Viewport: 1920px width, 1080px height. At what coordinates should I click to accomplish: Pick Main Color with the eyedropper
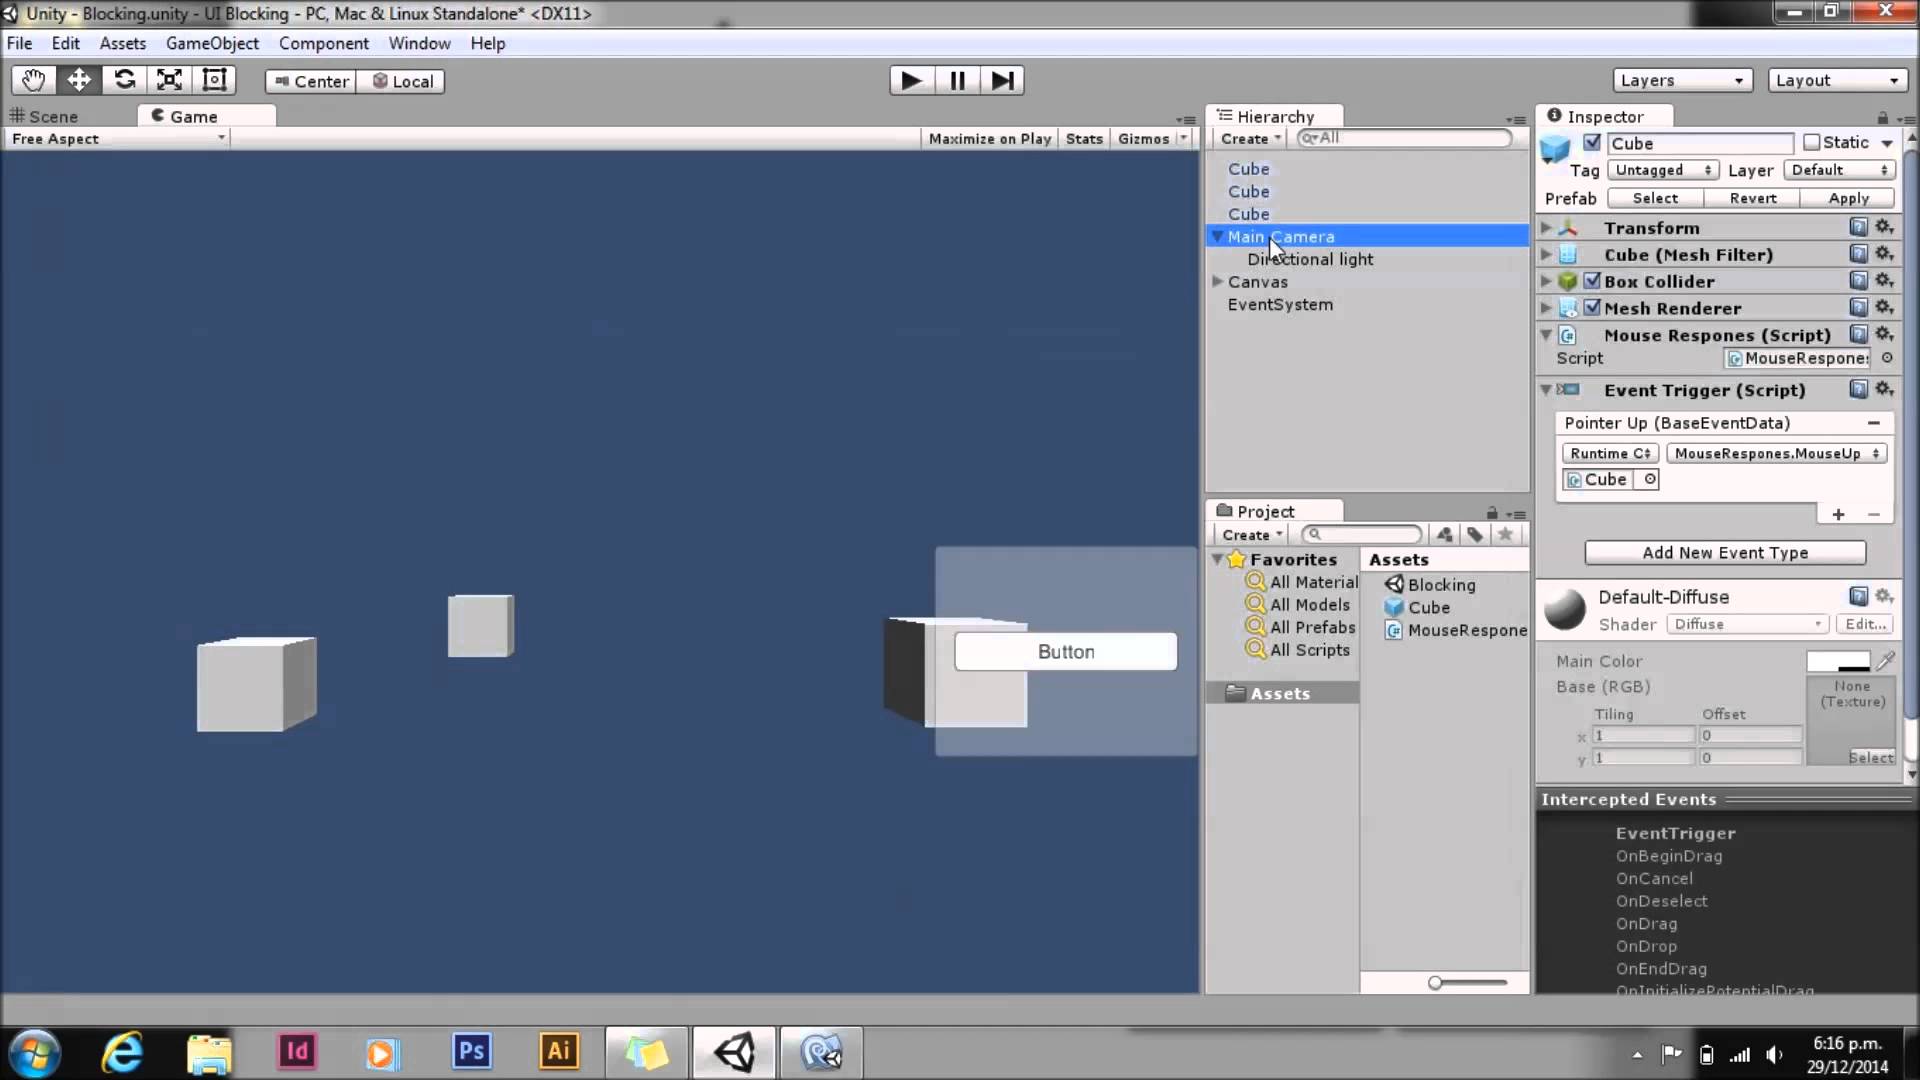click(1886, 661)
